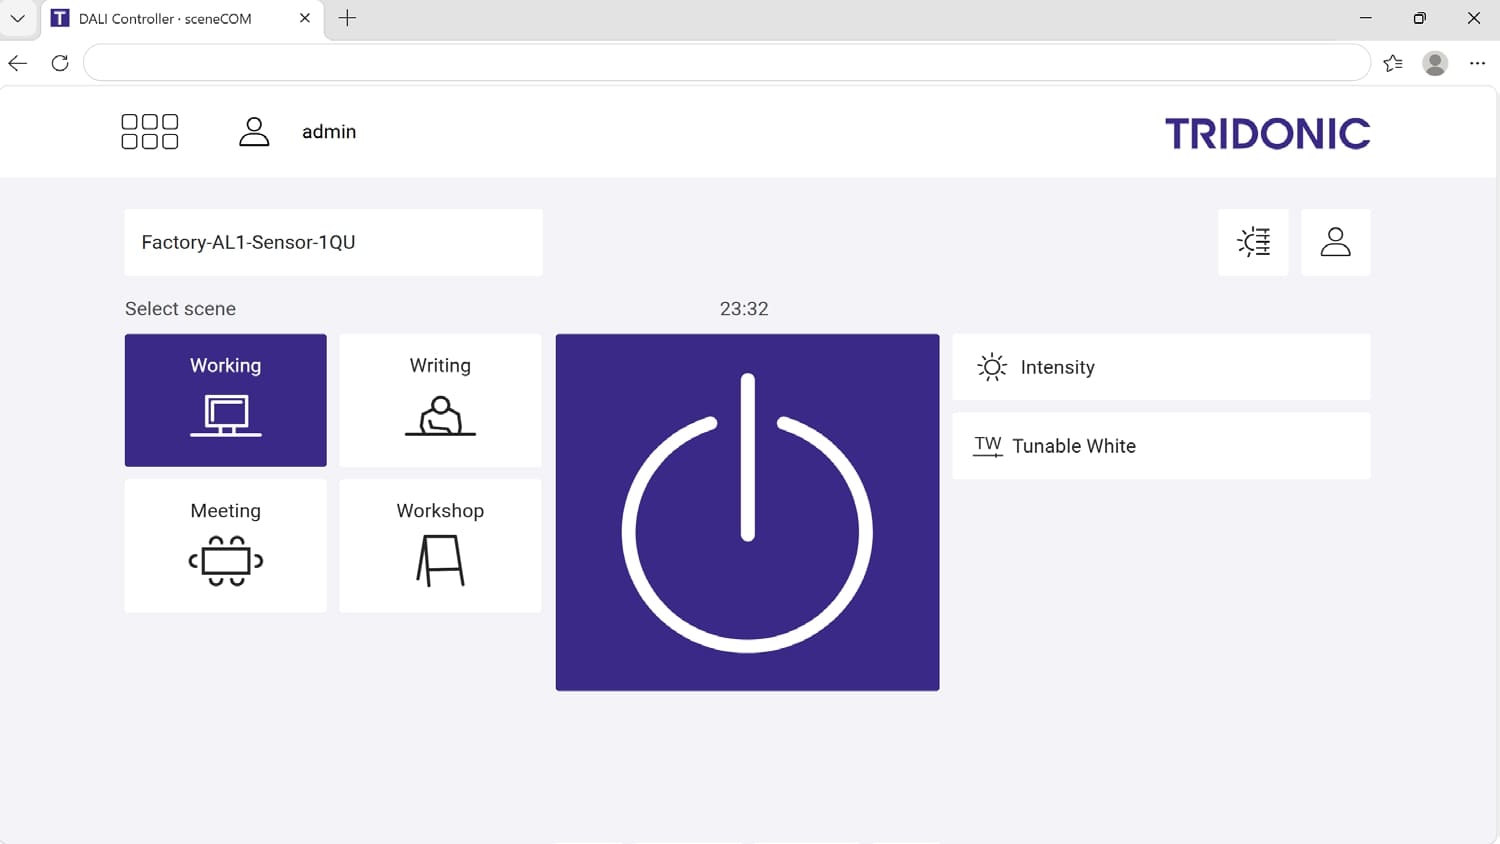Click the Factory-AL1-Sensor-1QU name field
Screen dimensions: 1500x844
click(333, 242)
